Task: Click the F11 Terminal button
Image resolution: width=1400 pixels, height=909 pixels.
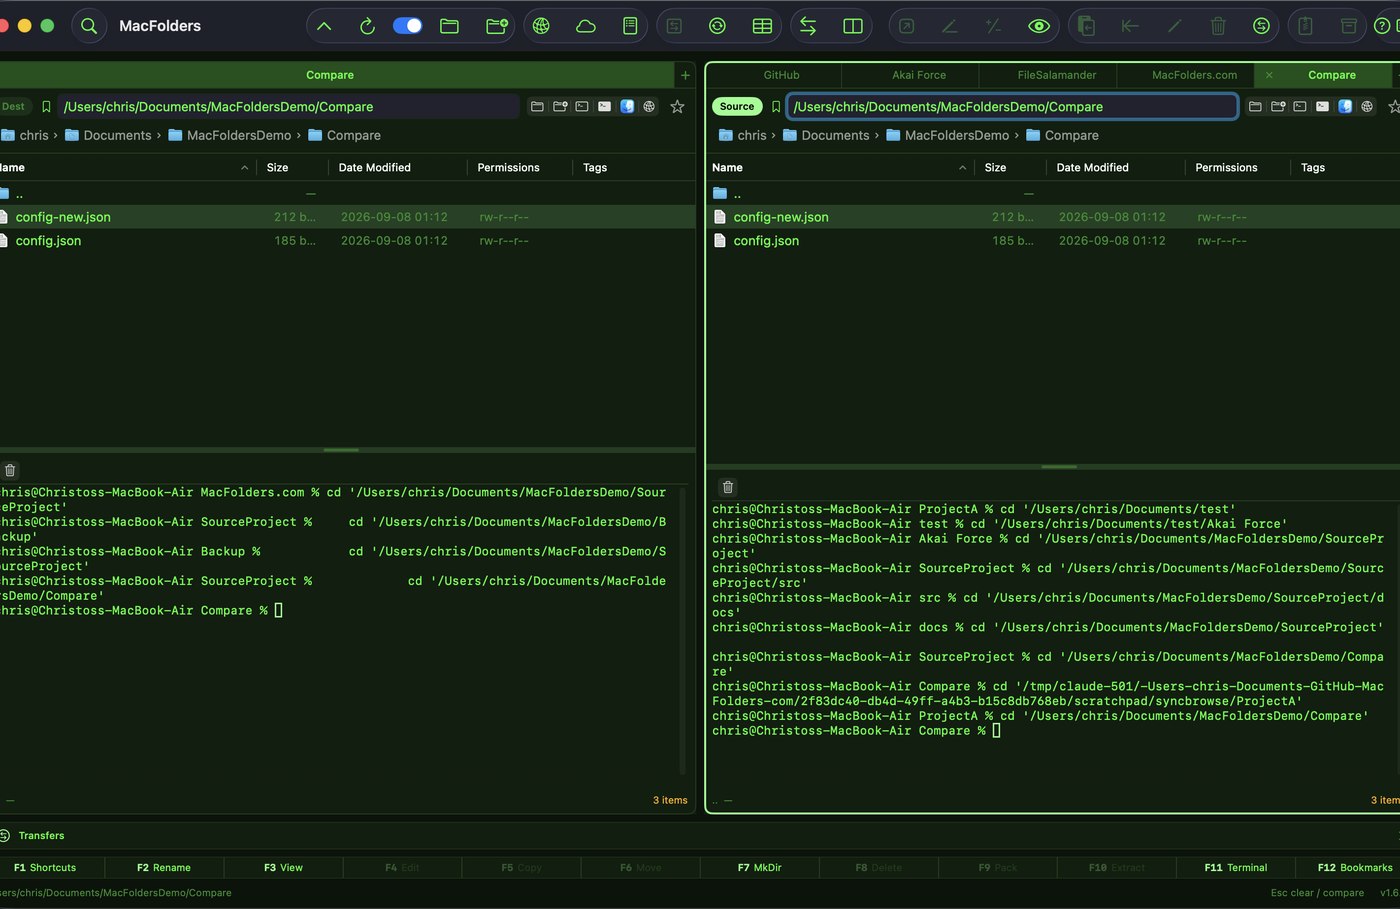Action: 1235,868
